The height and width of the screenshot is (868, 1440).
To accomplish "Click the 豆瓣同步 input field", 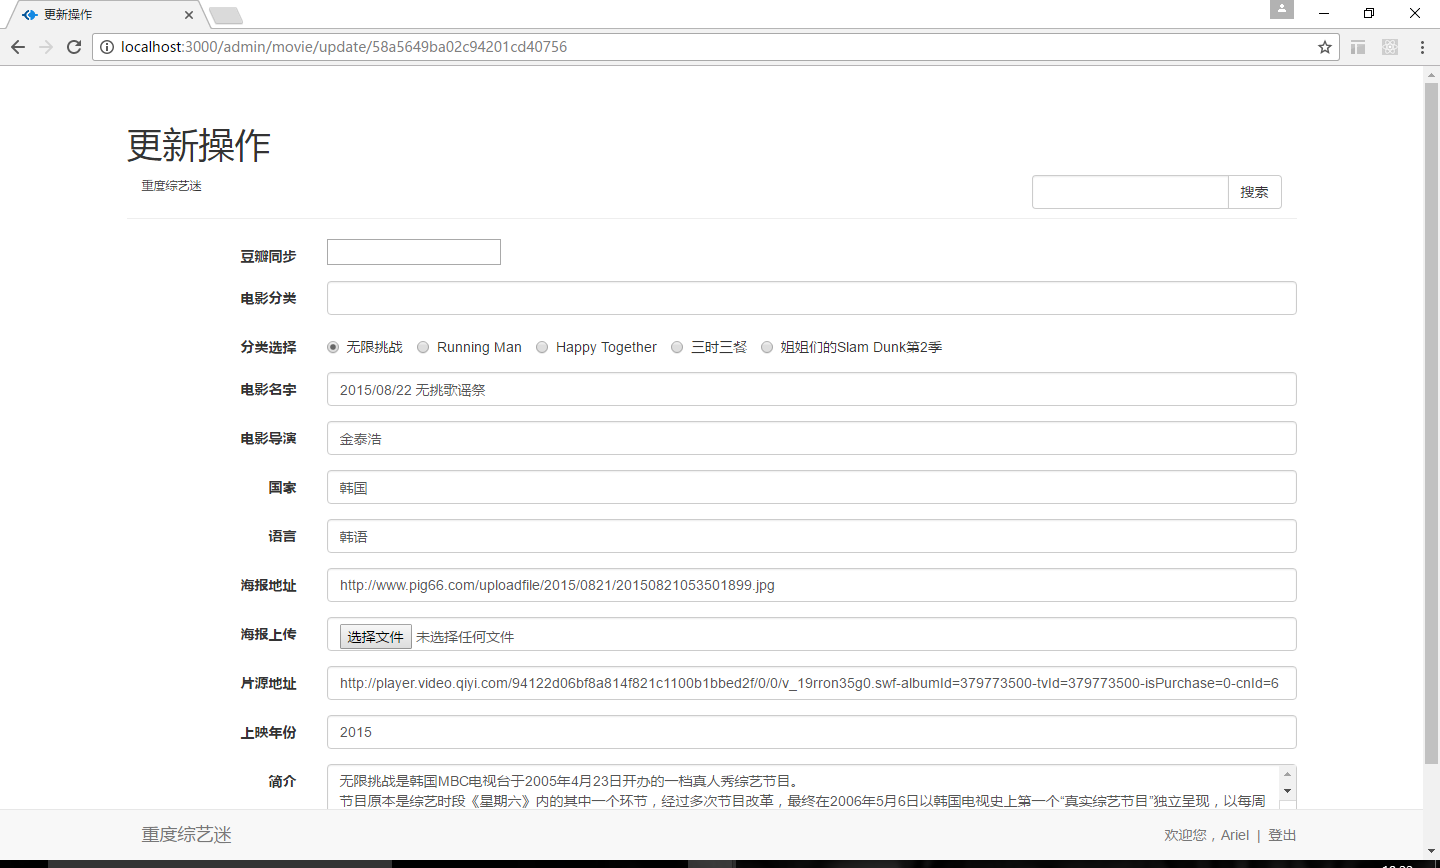I will (x=414, y=252).
